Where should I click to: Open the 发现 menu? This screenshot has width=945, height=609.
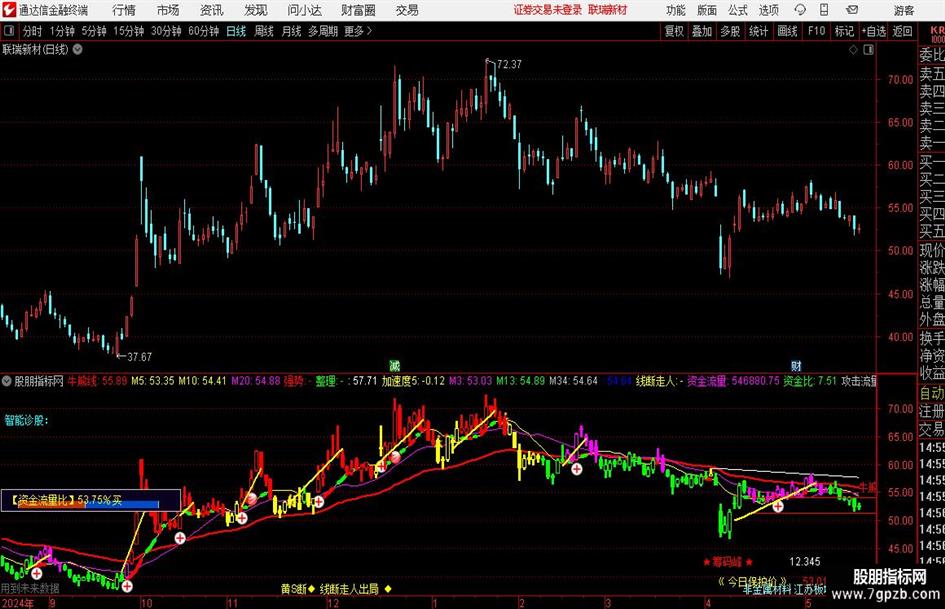point(256,10)
